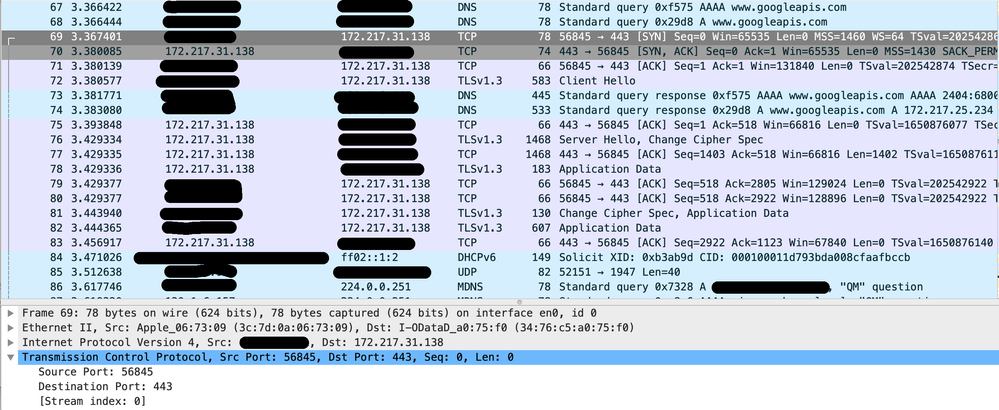The height and width of the screenshot is (410, 999).
Task: Select packet 85 UDP row
Action: 500,272
